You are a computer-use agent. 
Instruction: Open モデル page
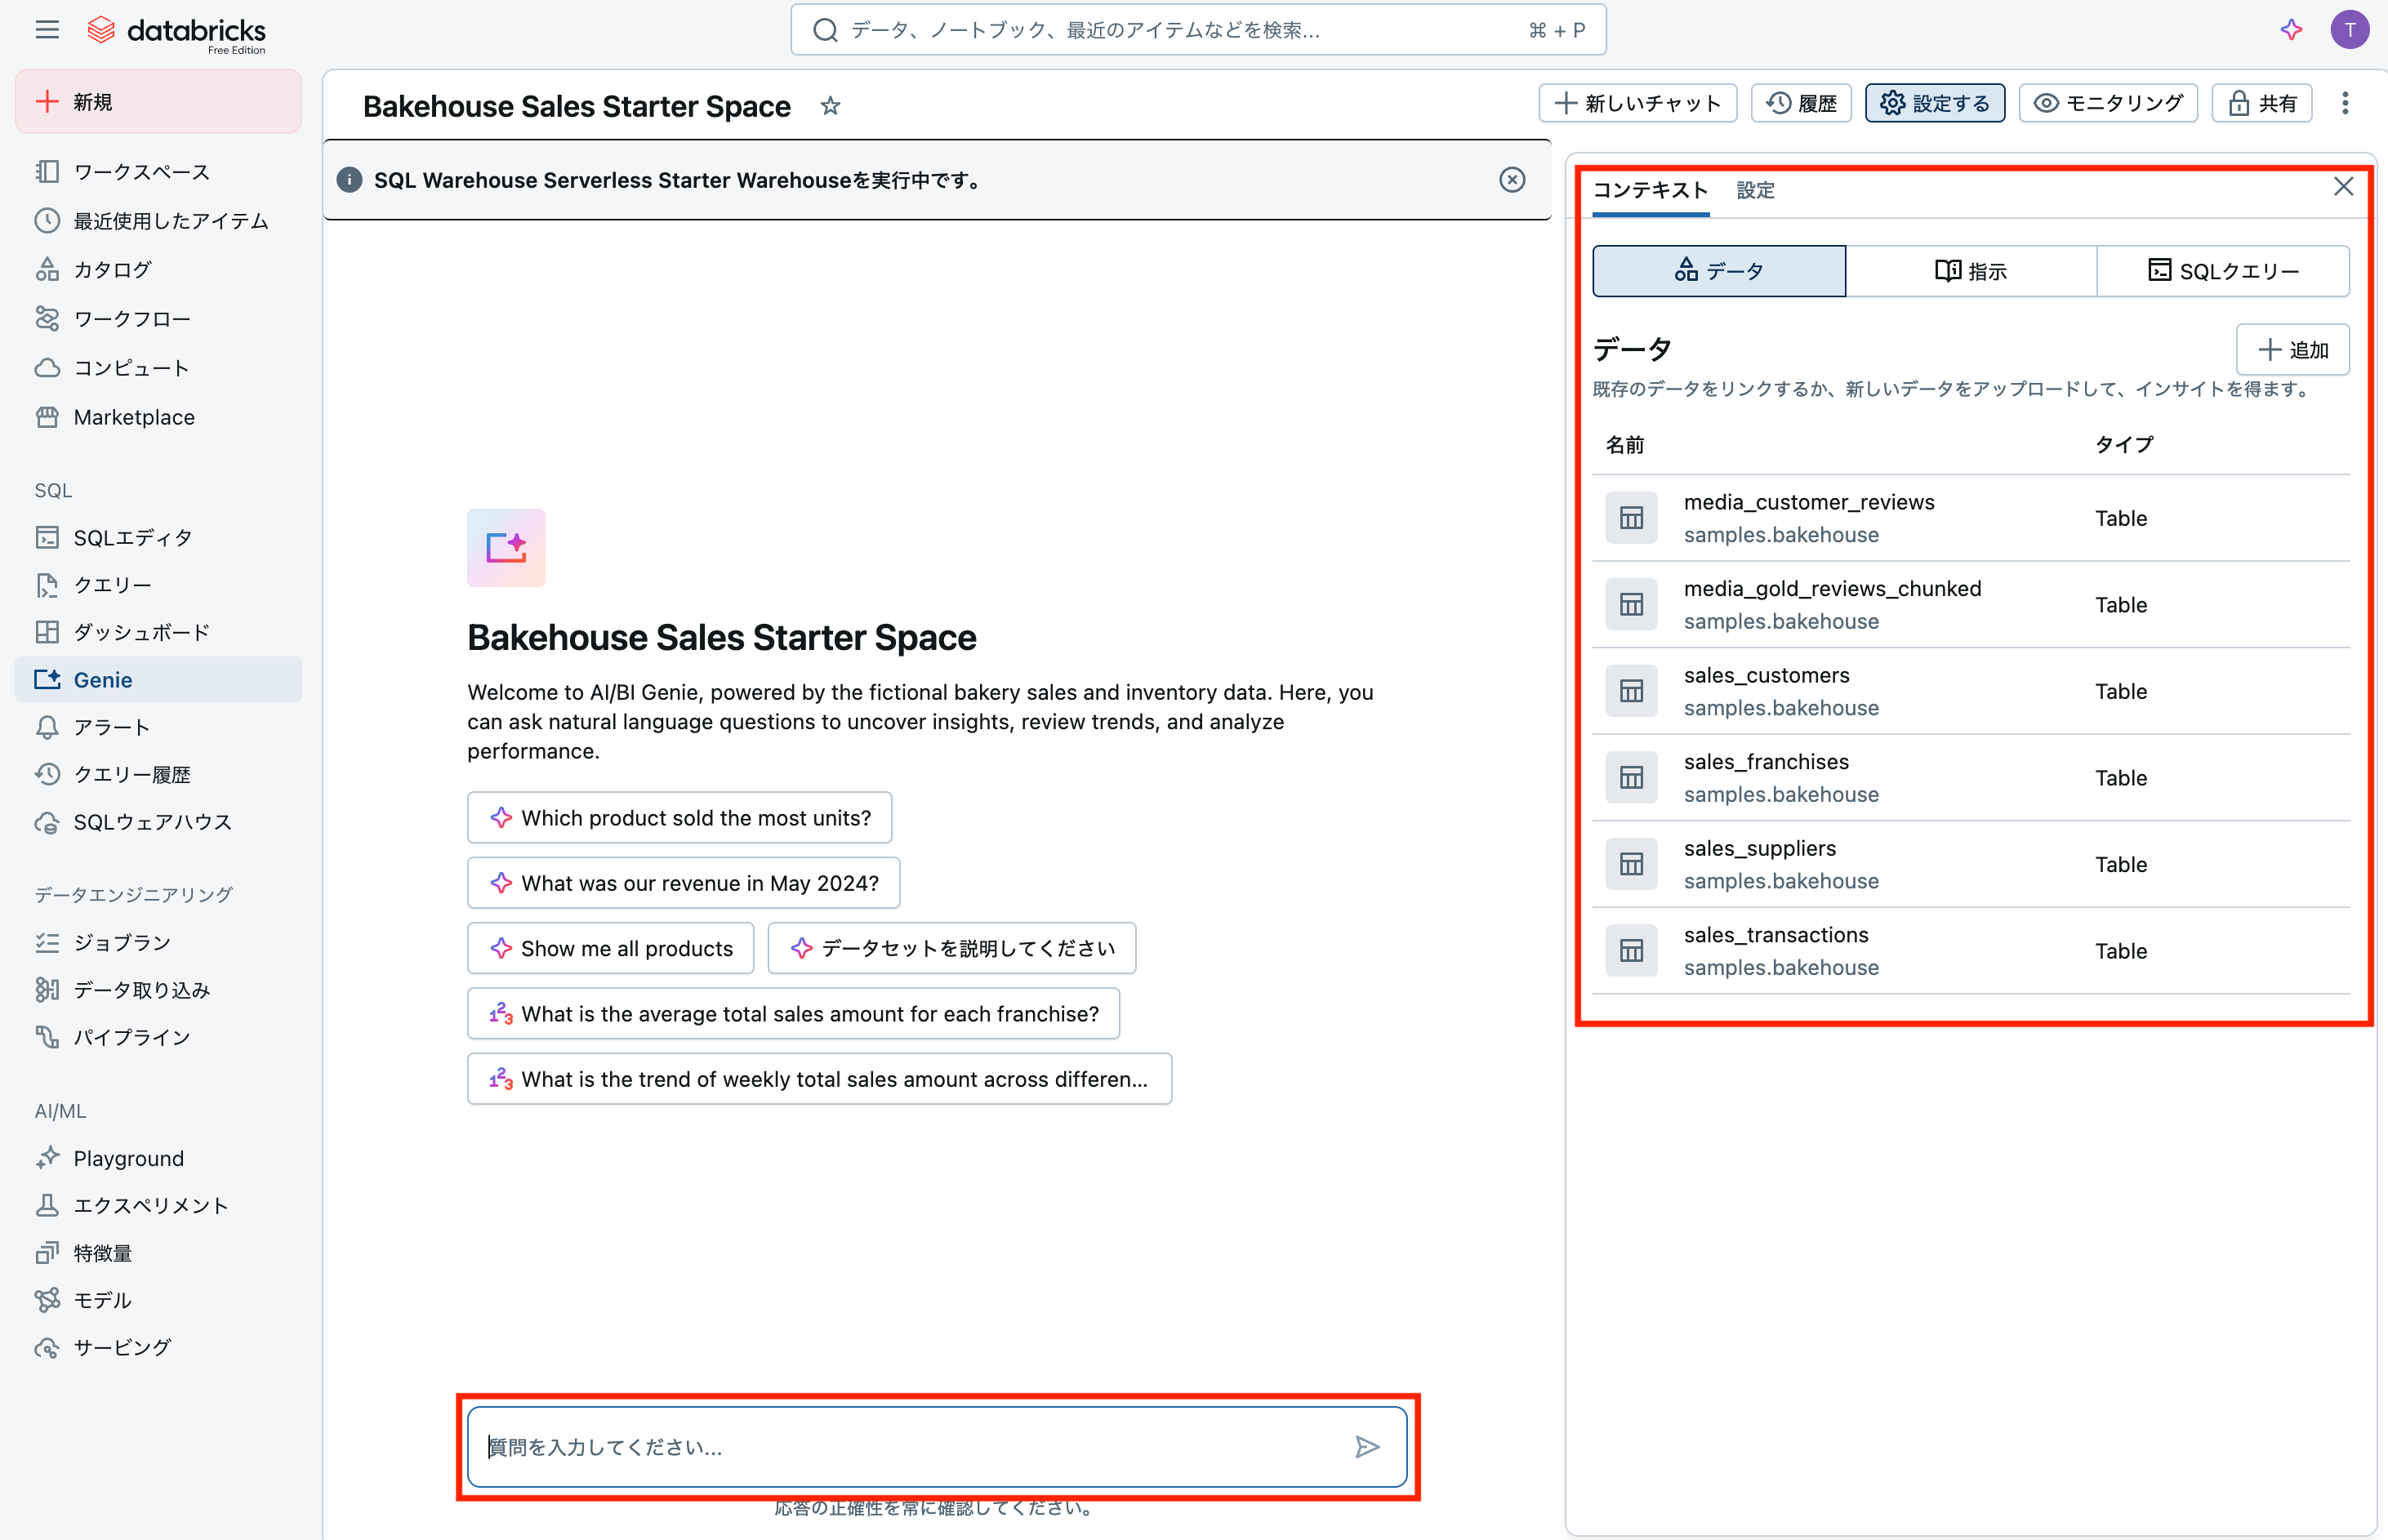[x=158, y=1300]
